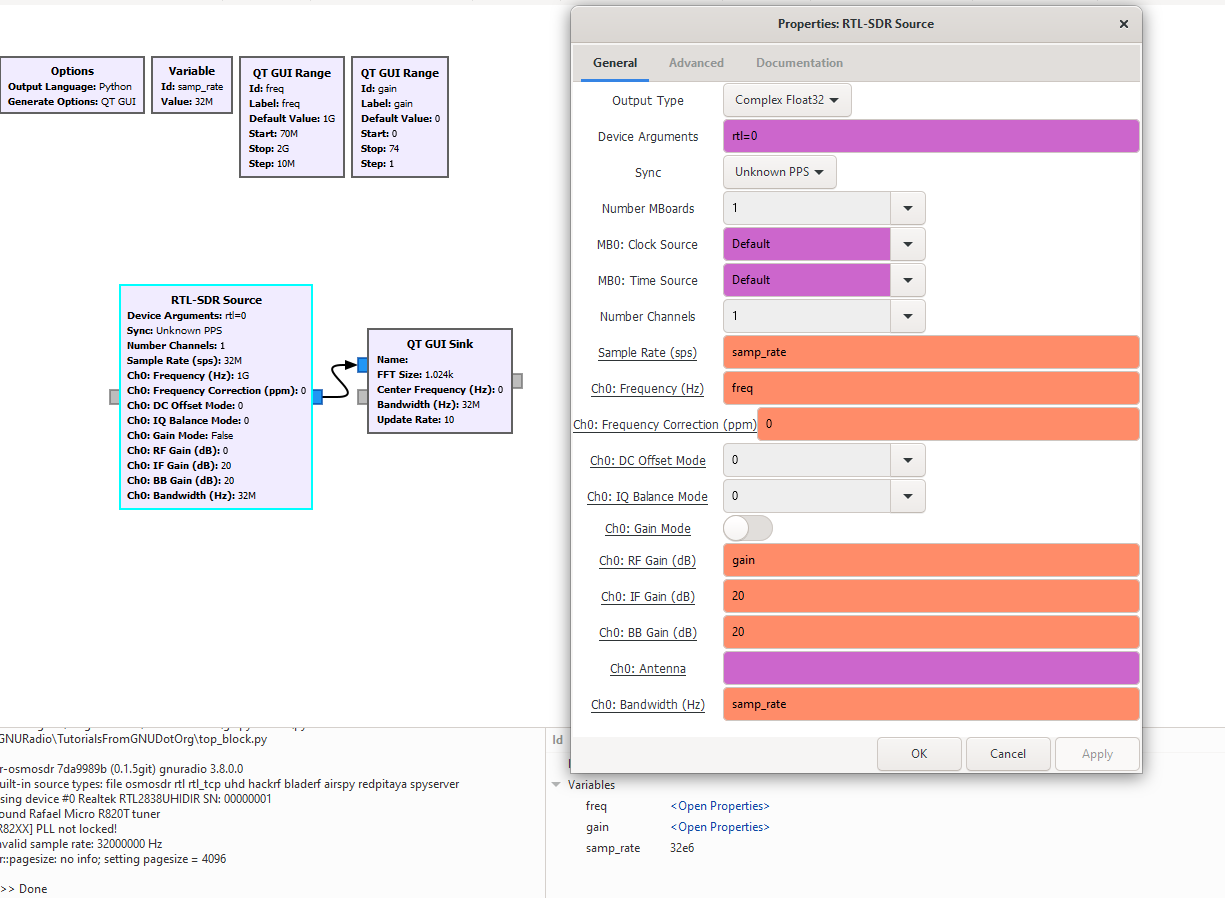
Task: Expand the Ch0: IQ Balance Mode dropdown arrow
Action: click(908, 496)
